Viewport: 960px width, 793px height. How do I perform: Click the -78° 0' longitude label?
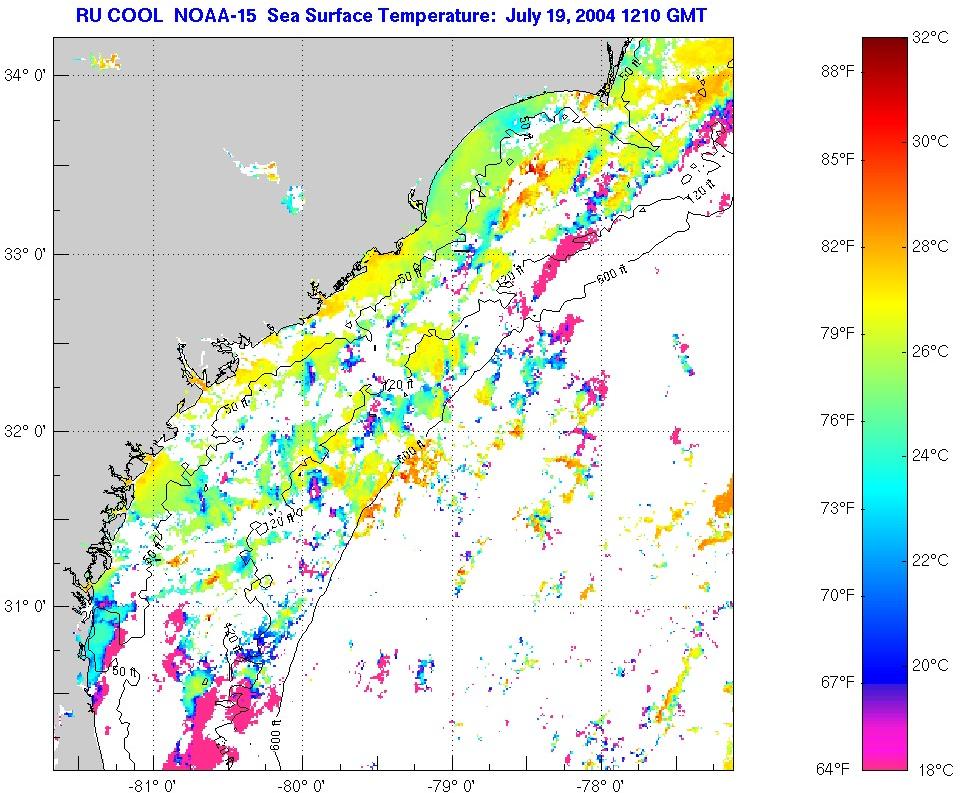tap(601, 785)
